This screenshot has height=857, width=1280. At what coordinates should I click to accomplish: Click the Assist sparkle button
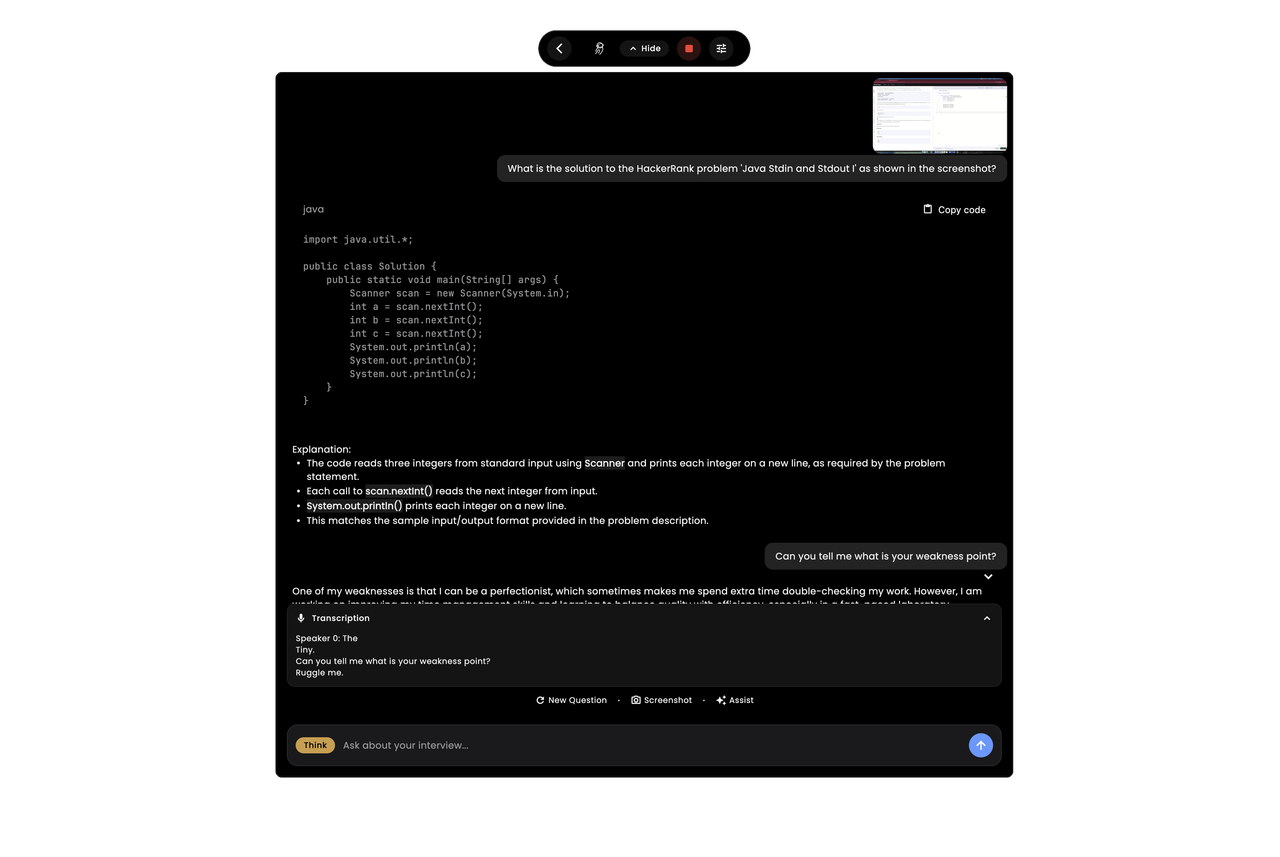click(735, 700)
